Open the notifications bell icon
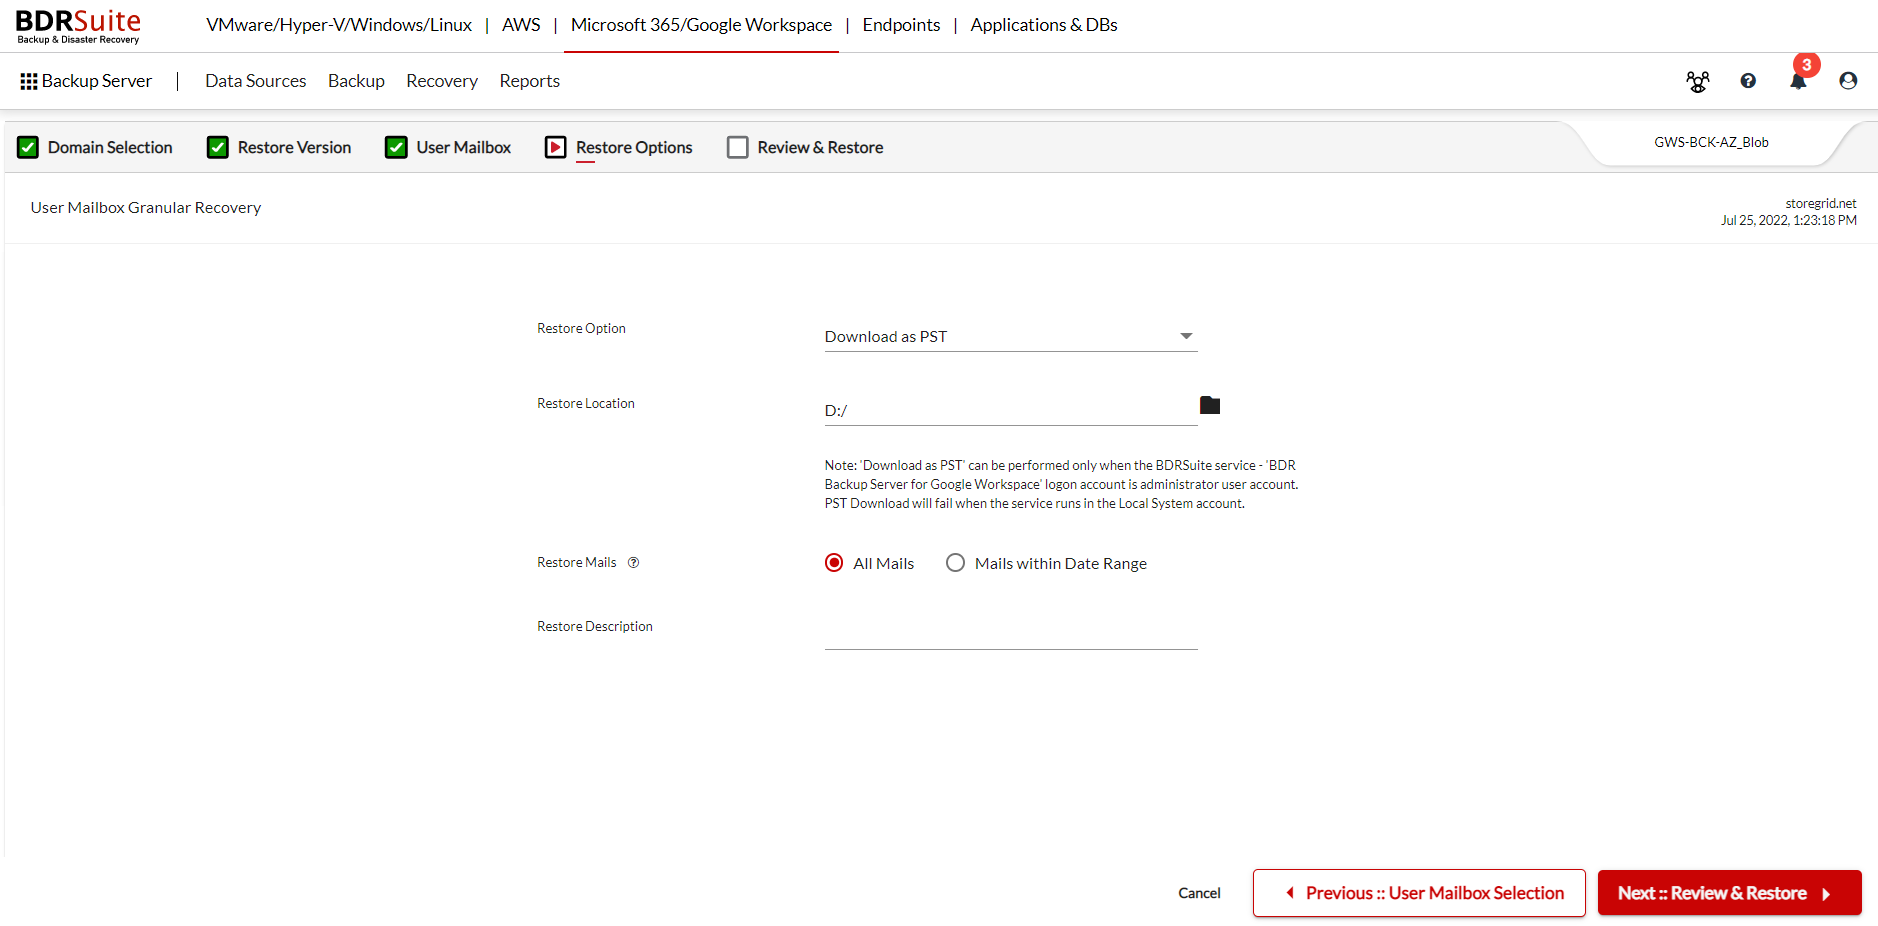The width and height of the screenshot is (1878, 926). pyautogui.click(x=1798, y=81)
